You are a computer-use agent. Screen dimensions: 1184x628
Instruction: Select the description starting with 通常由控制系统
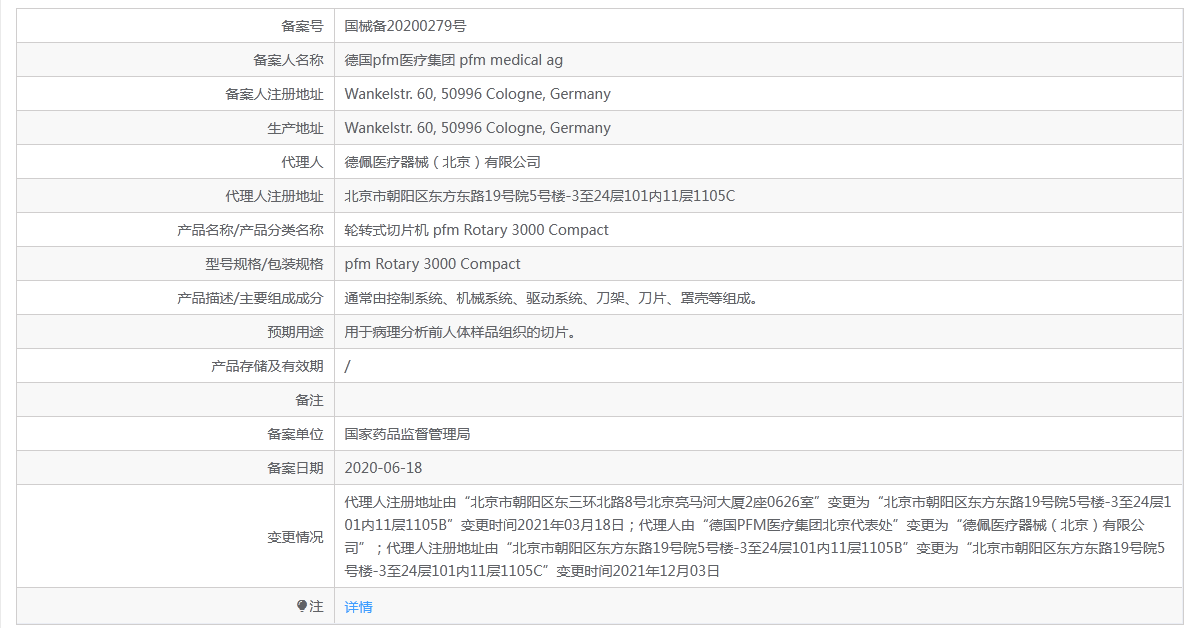pyautogui.click(x=552, y=298)
